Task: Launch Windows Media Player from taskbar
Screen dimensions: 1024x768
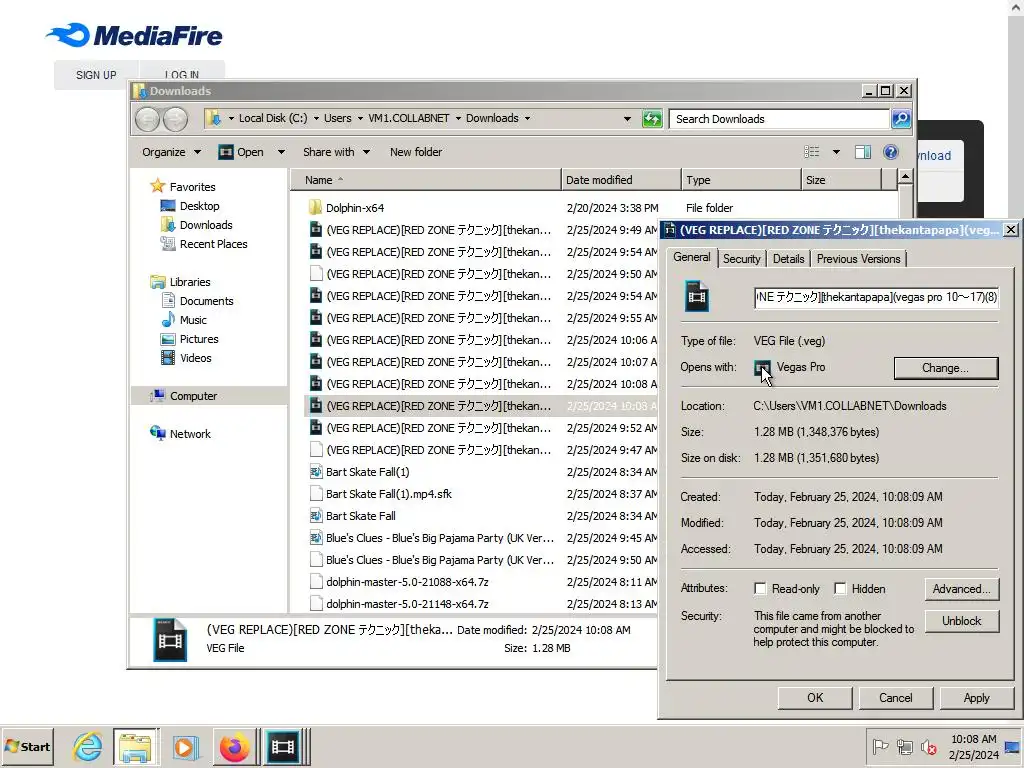Action: 185,746
